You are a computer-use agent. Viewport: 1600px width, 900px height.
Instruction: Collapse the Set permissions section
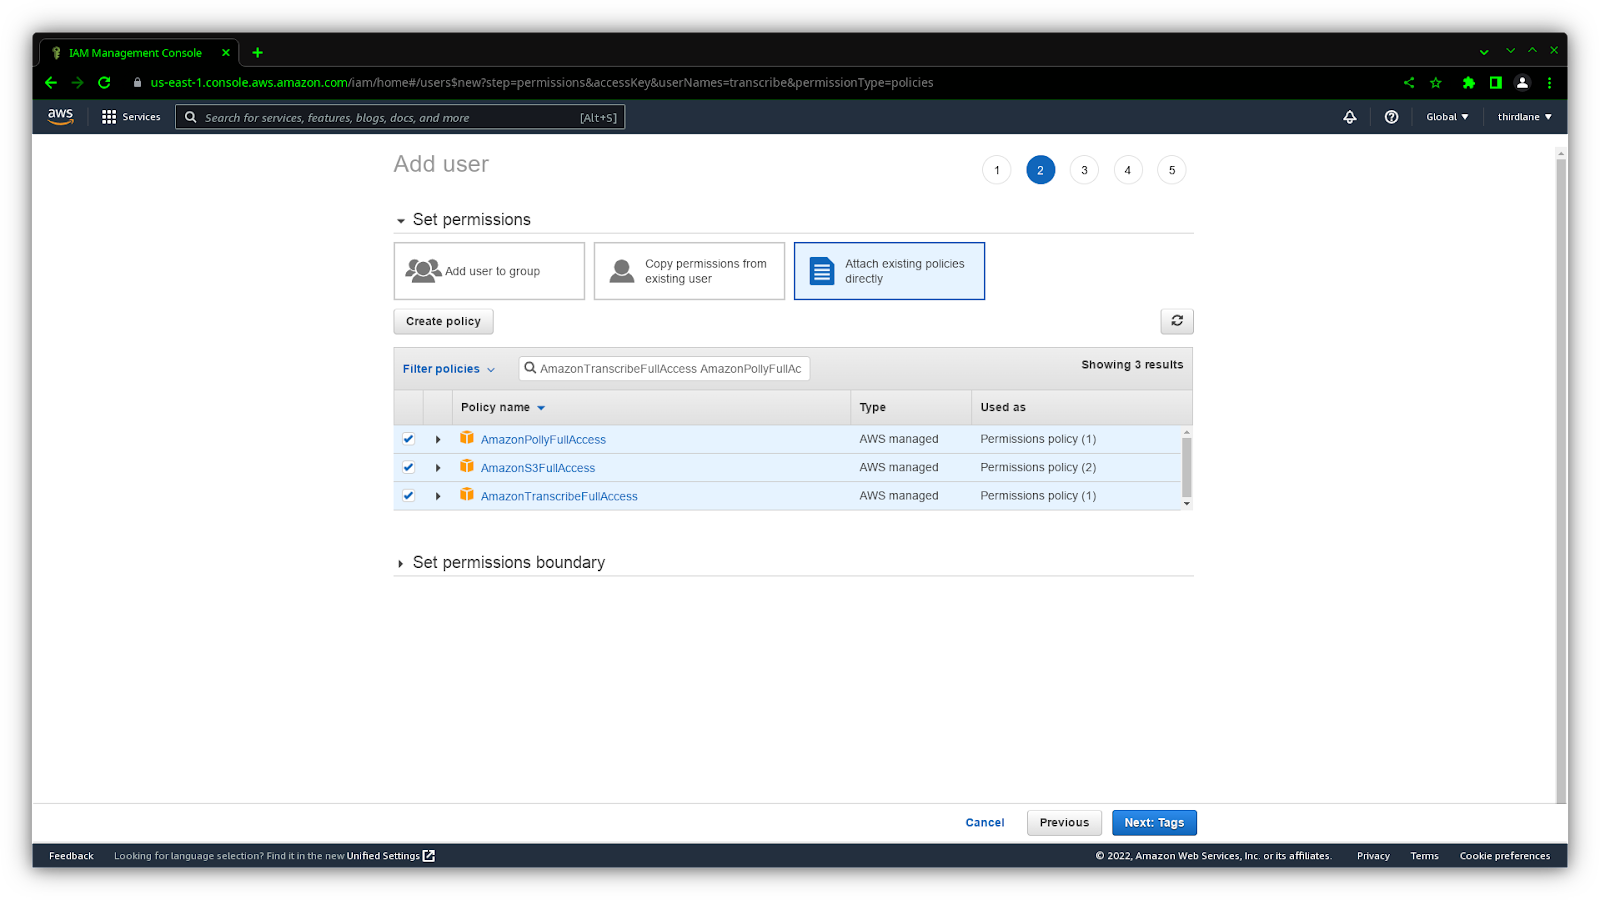401,221
